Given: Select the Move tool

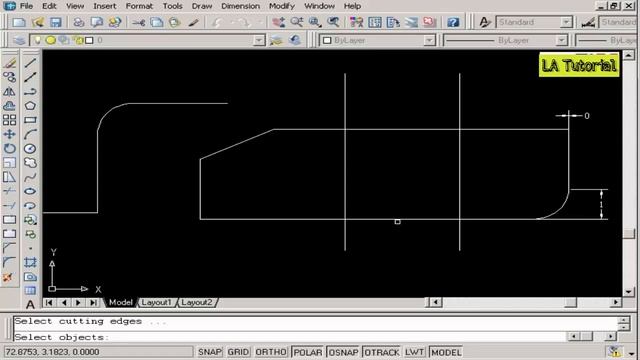Looking at the screenshot, I should click(x=9, y=134).
